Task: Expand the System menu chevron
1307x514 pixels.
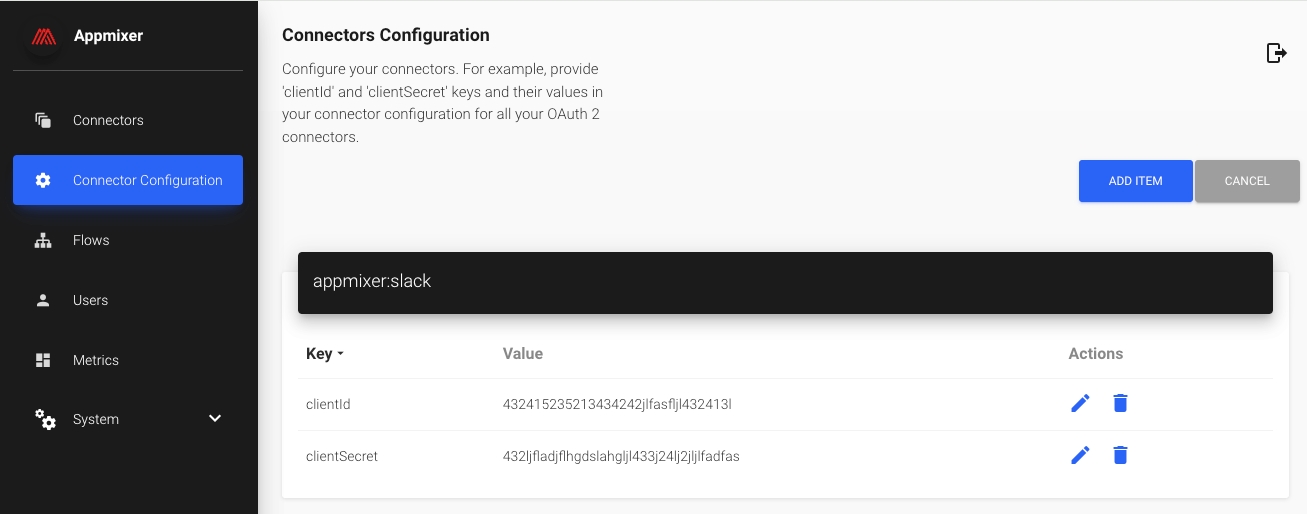Action: tap(215, 418)
